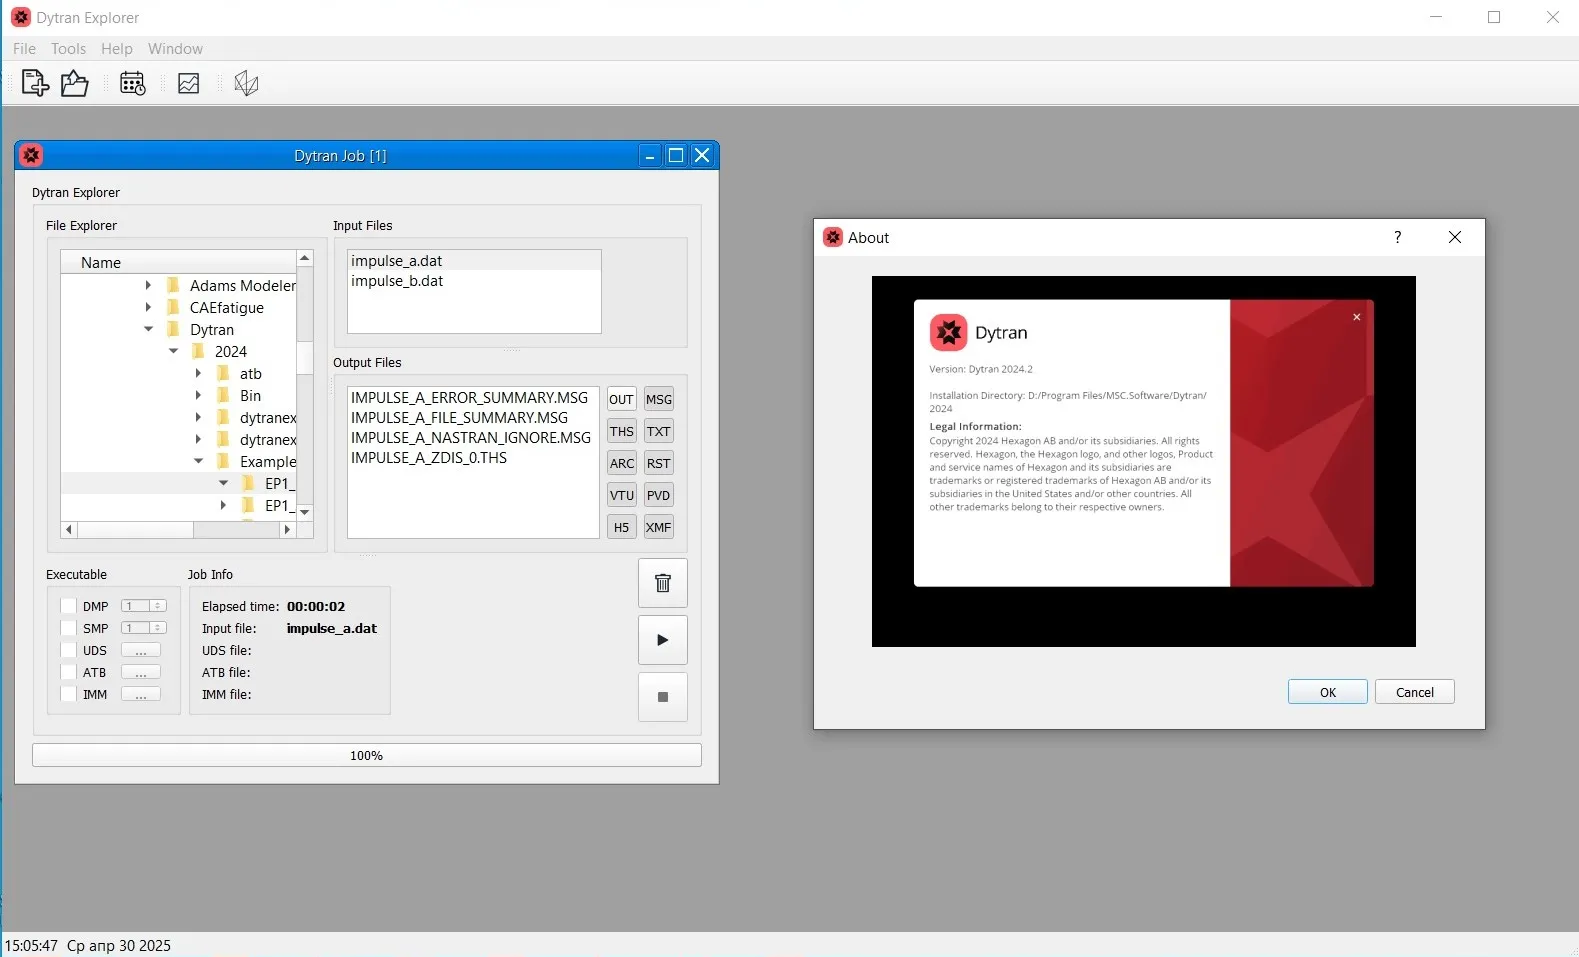Image resolution: width=1579 pixels, height=957 pixels.
Task: Open the job scheduler calendar icon
Action: [133, 83]
